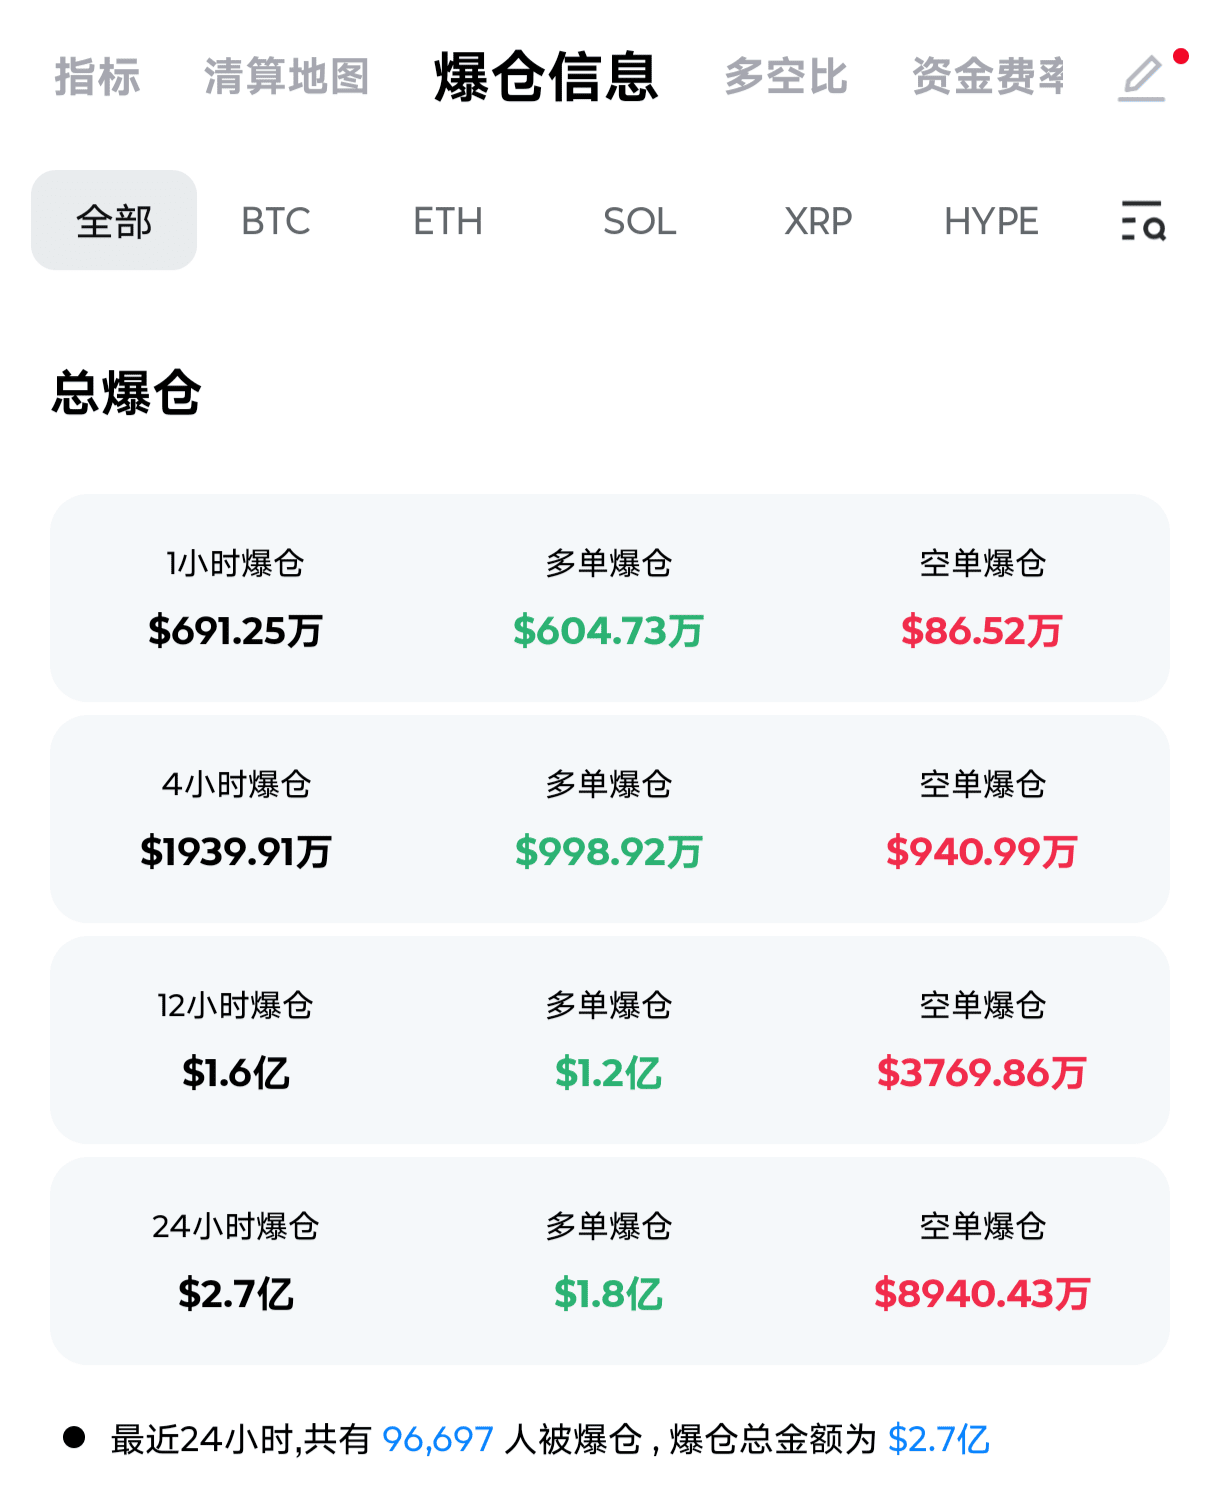Tap the 12小时爆仓 short value $3769.86万
The image size is (1220, 1492).
click(x=981, y=1073)
